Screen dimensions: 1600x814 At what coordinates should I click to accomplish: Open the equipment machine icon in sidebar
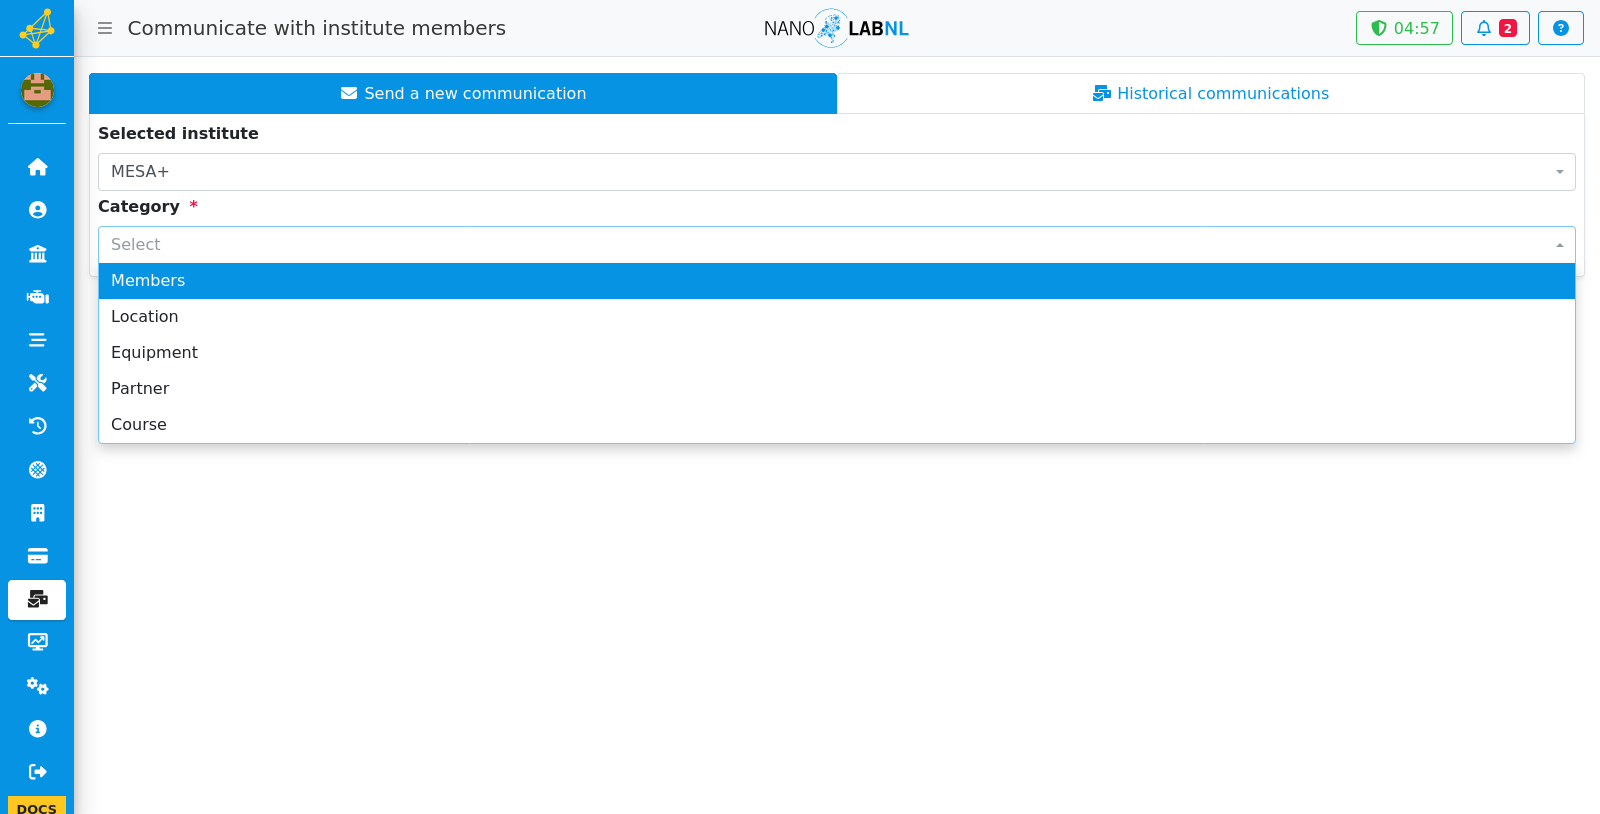pos(37,297)
